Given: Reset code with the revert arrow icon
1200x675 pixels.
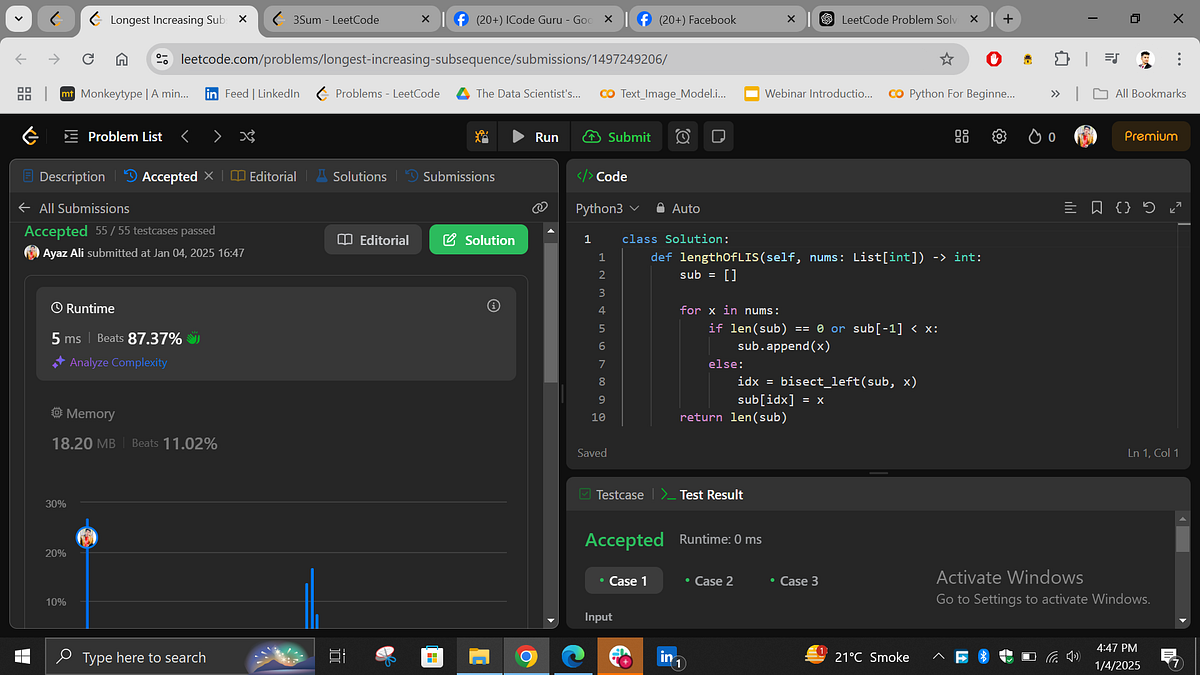Looking at the screenshot, I should click(1148, 207).
